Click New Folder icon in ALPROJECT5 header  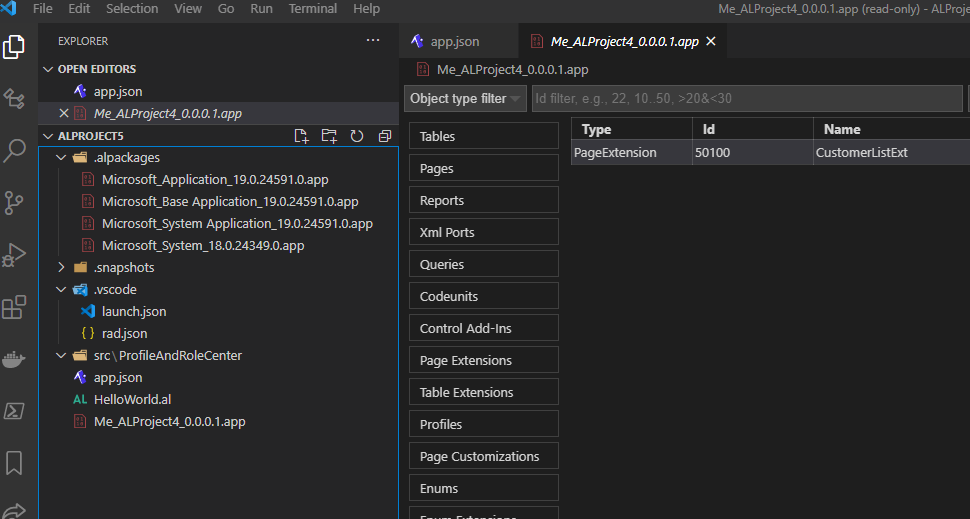pyautogui.click(x=329, y=136)
